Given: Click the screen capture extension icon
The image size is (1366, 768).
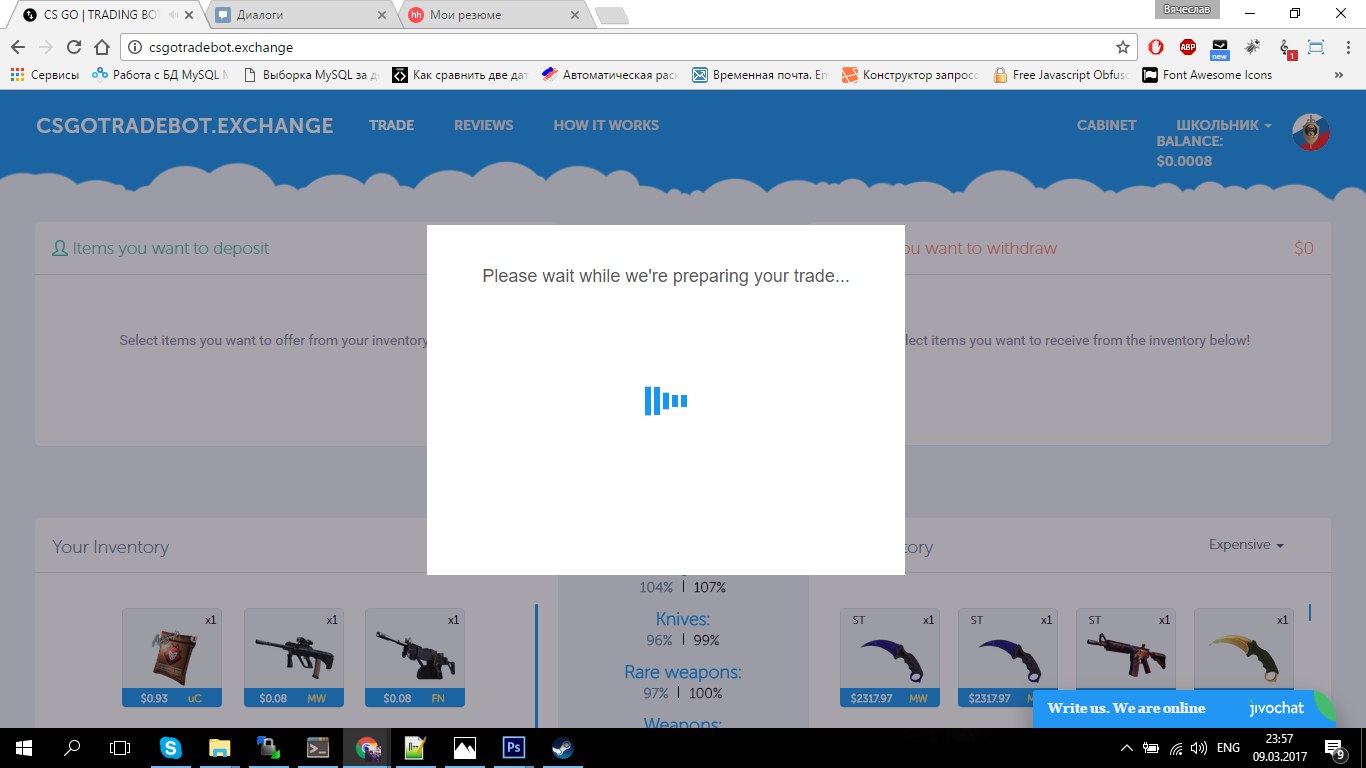Looking at the screenshot, I should pyautogui.click(x=1316, y=47).
